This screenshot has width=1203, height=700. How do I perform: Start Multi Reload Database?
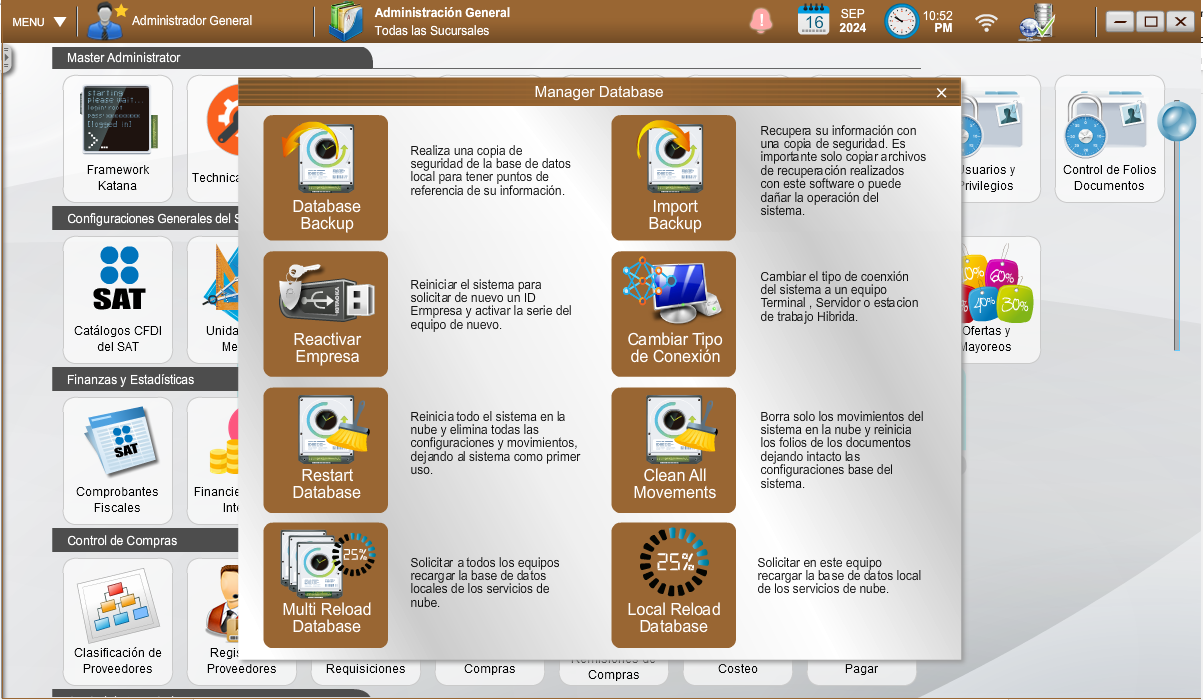tap(325, 585)
